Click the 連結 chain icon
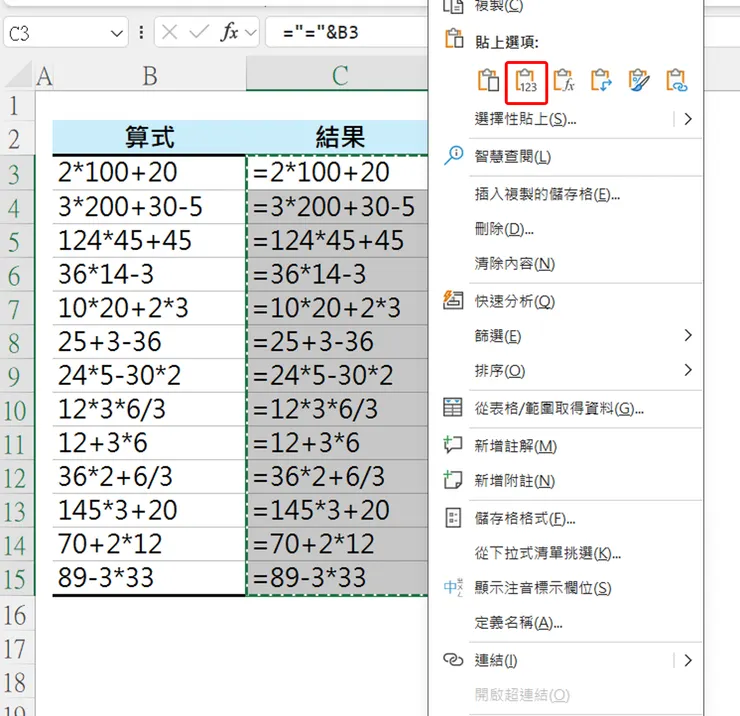The width and height of the screenshot is (740, 716). 453,659
